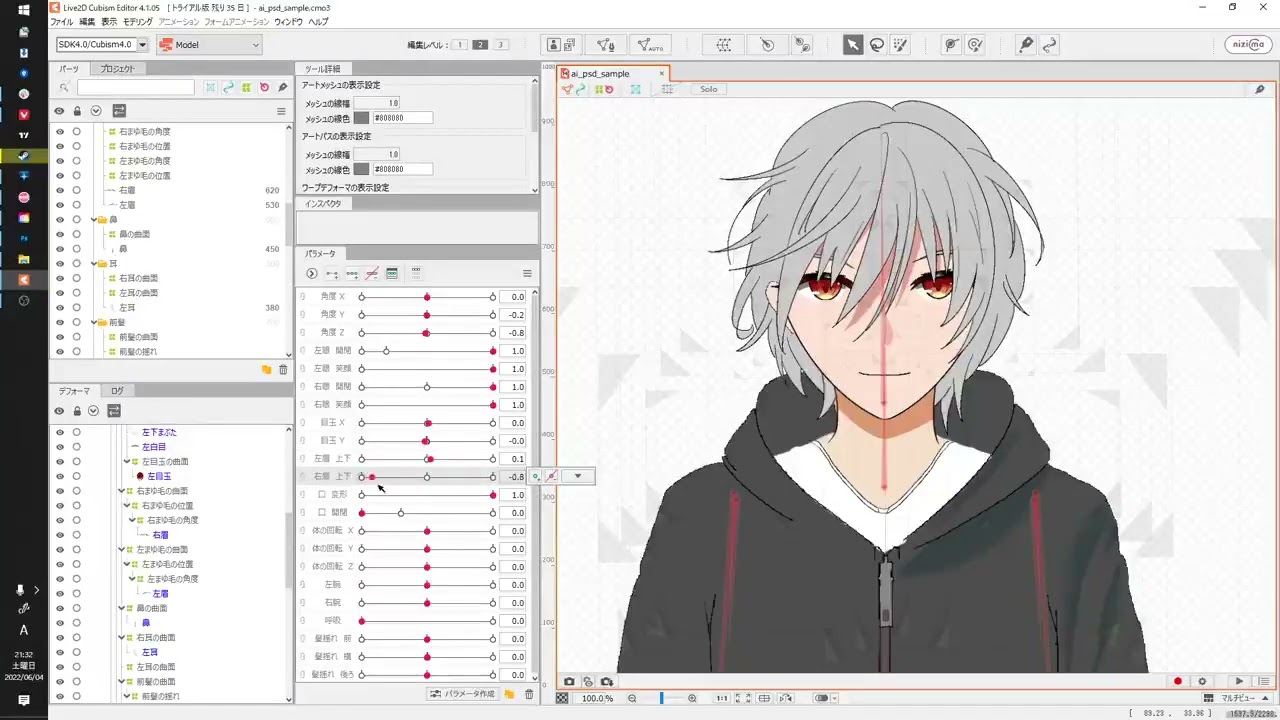Click the play button at canvas bottom
The height and width of the screenshot is (720, 1280).
[1240, 681]
